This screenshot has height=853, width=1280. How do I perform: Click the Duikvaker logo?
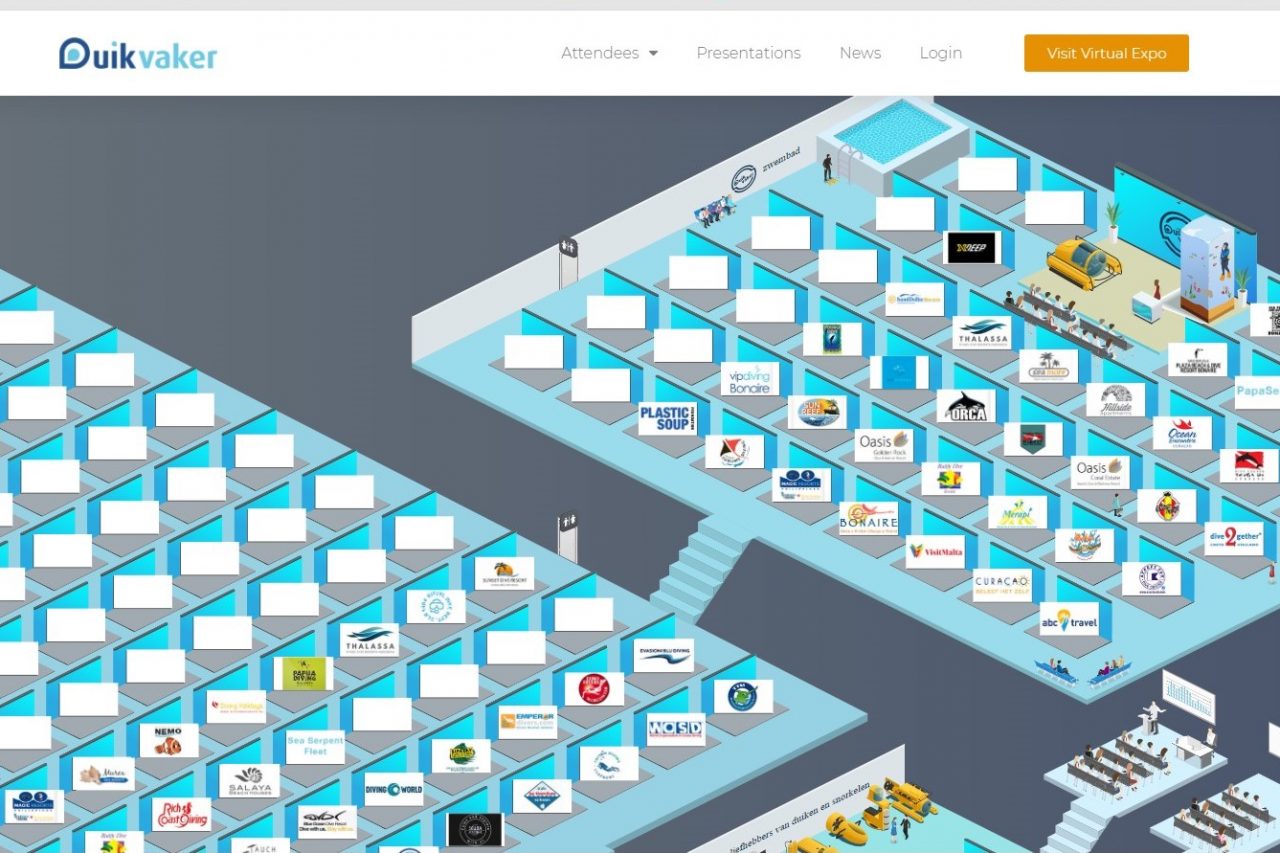pos(138,54)
